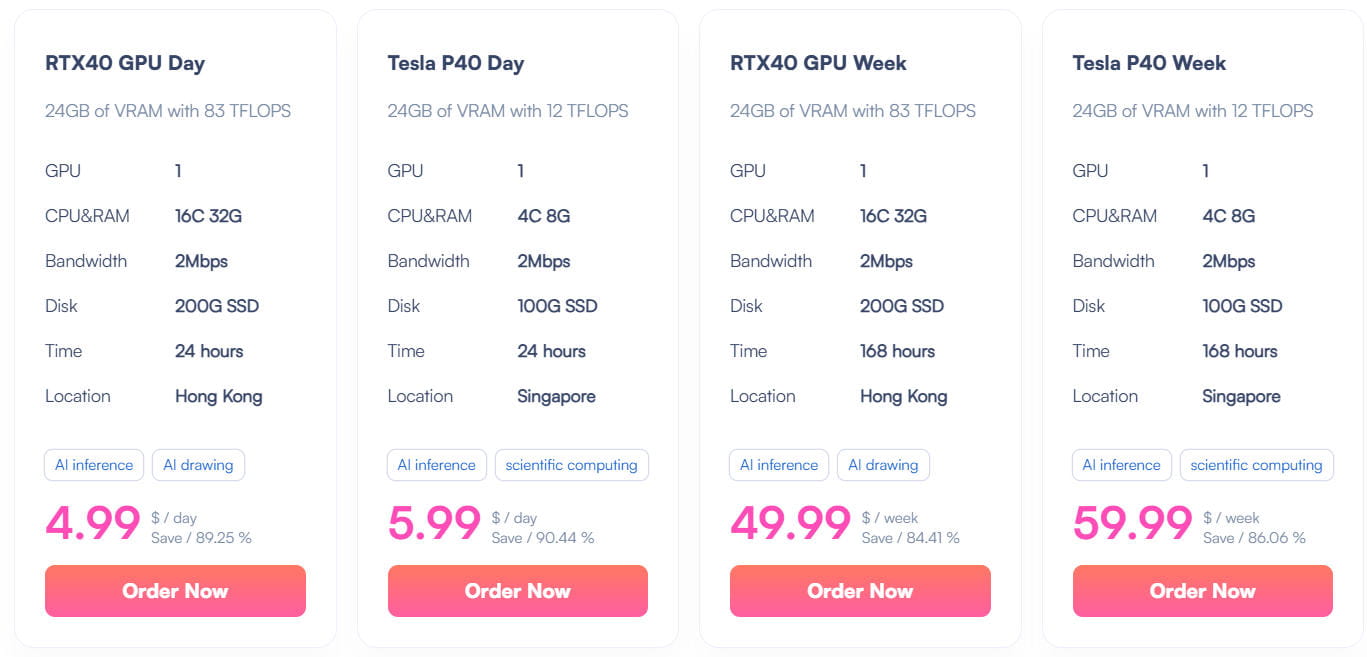Select AI inference tag in RTX40 GPU Week card

(x=779, y=465)
